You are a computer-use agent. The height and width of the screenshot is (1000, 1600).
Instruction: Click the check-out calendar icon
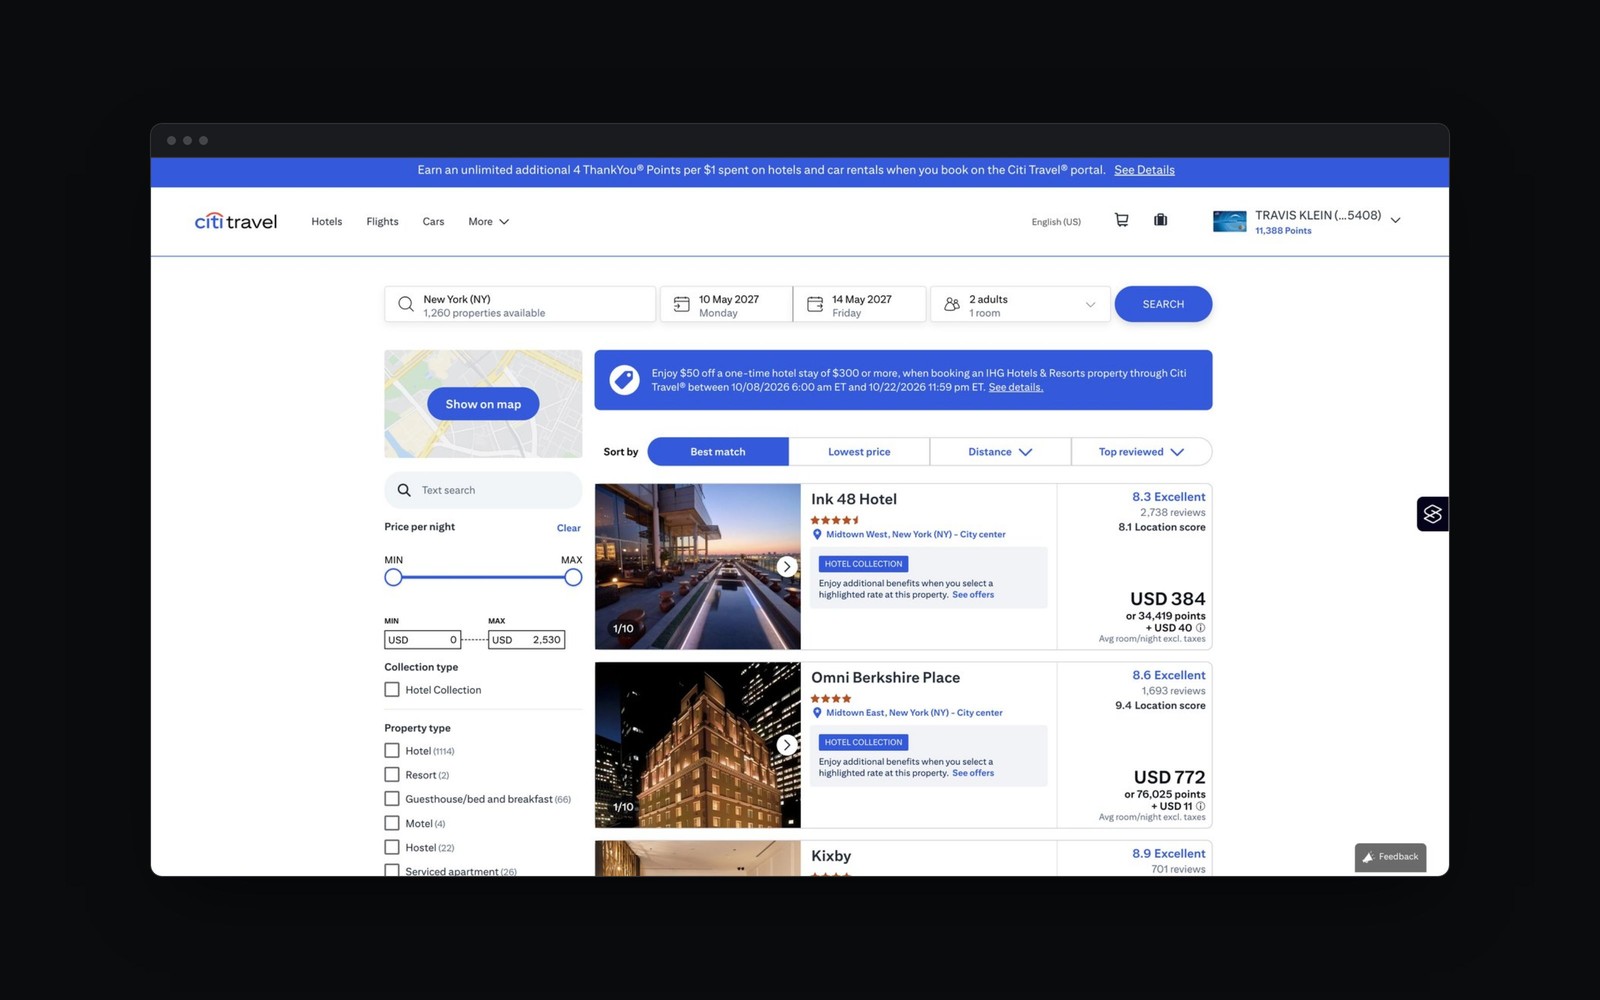(x=815, y=304)
